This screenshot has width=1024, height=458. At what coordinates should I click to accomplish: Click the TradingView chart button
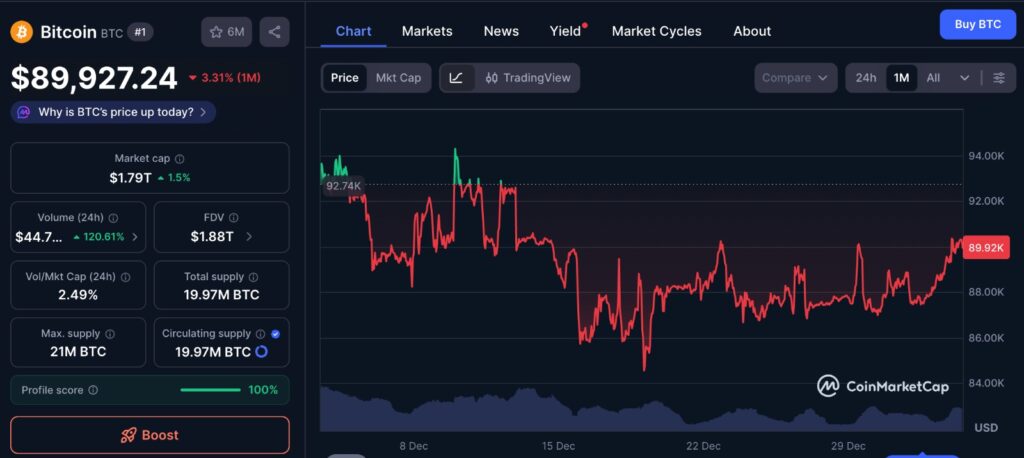tap(528, 78)
